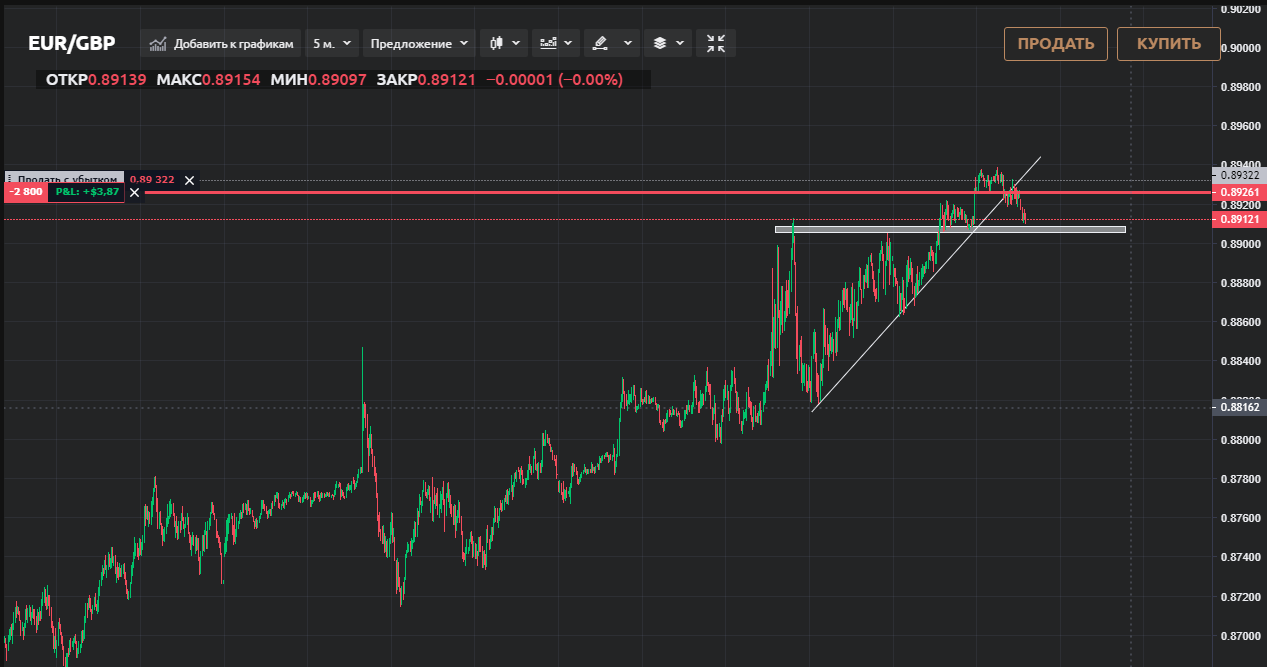This screenshot has width=1267, height=667.
Task: Click the МАКС 0.89154 high value
Action: (209, 80)
